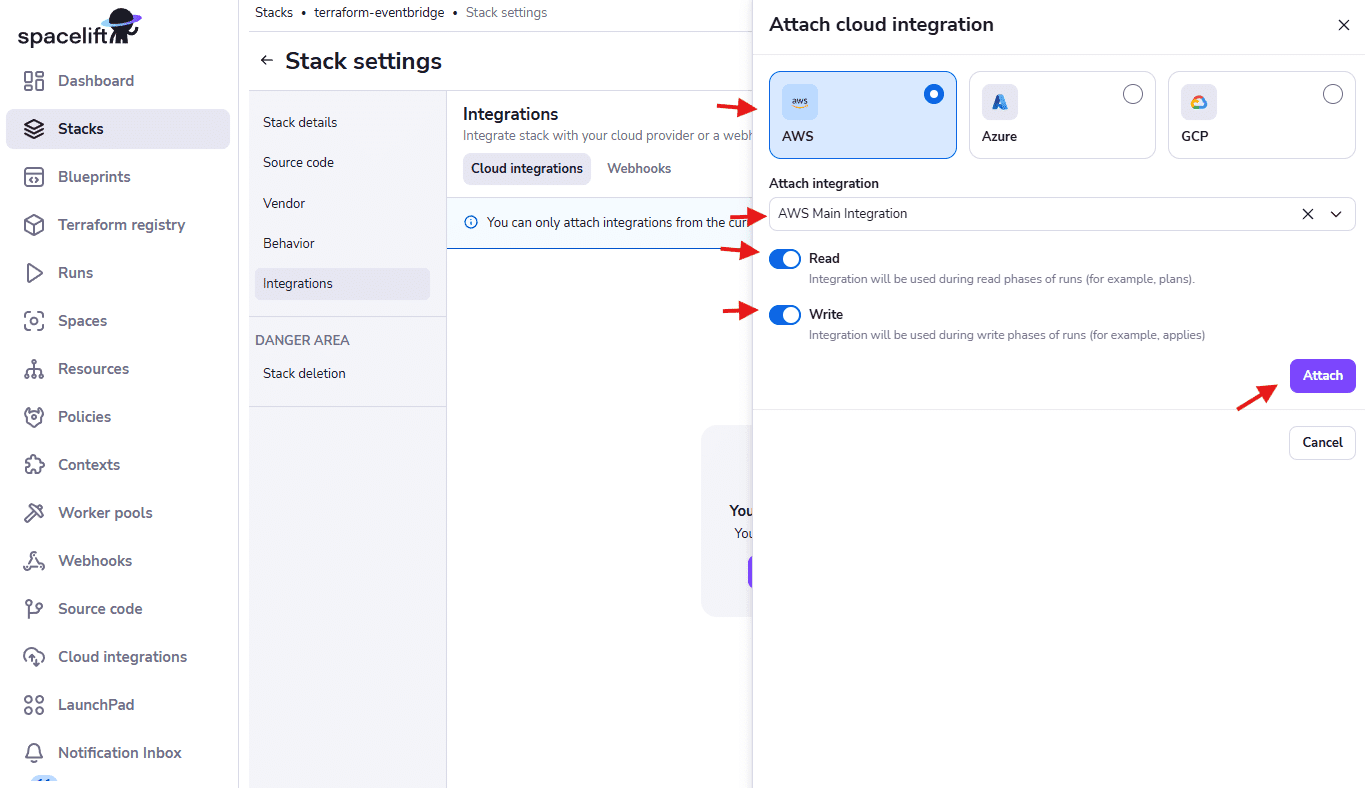
Task: Click the Attach button
Action: [x=1322, y=376]
